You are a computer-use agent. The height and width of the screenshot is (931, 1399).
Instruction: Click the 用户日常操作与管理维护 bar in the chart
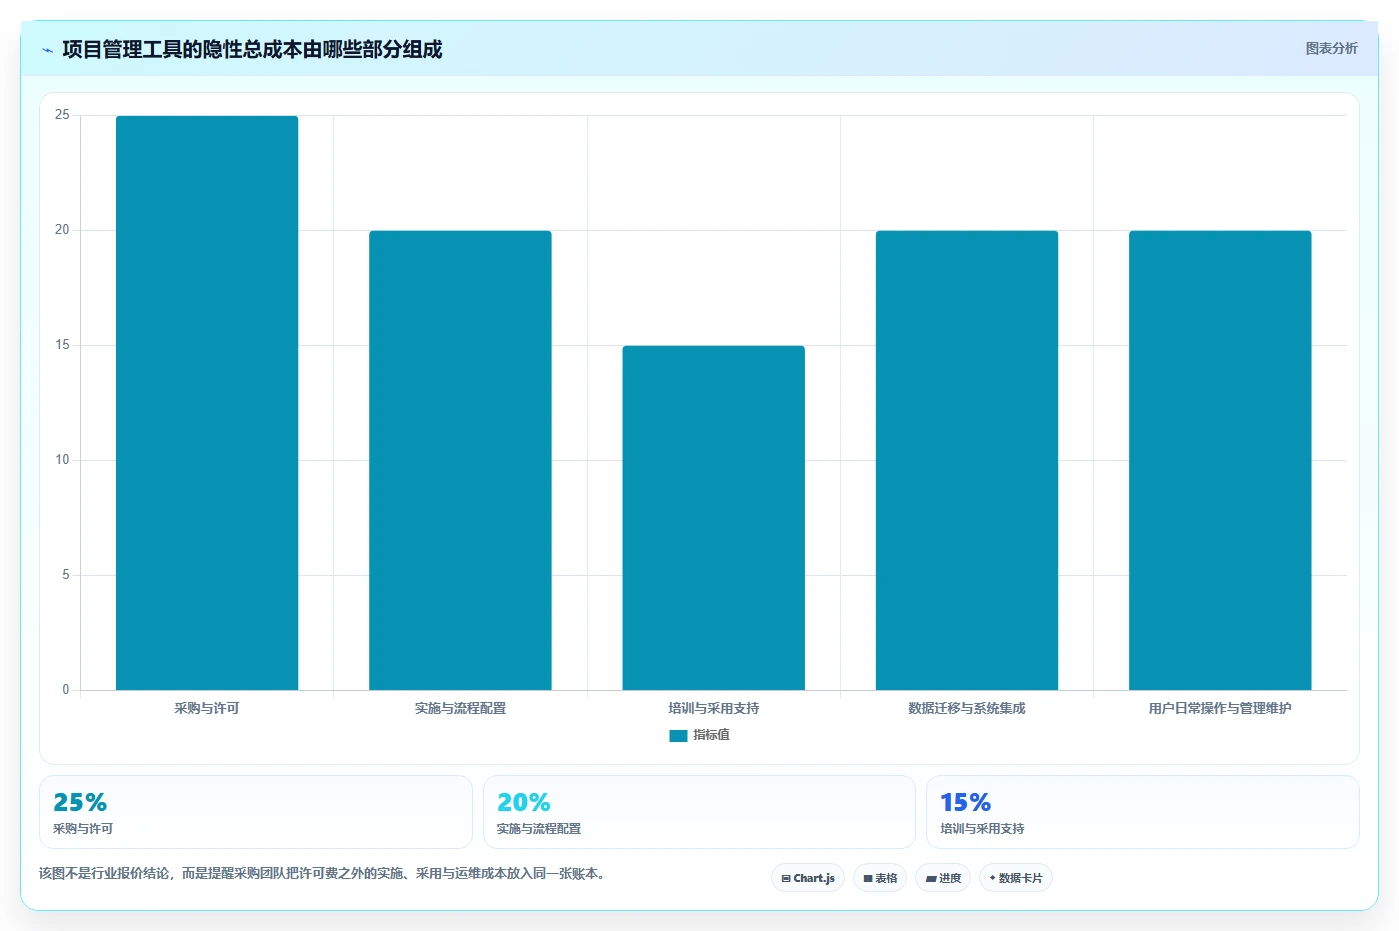[x=1220, y=460]
